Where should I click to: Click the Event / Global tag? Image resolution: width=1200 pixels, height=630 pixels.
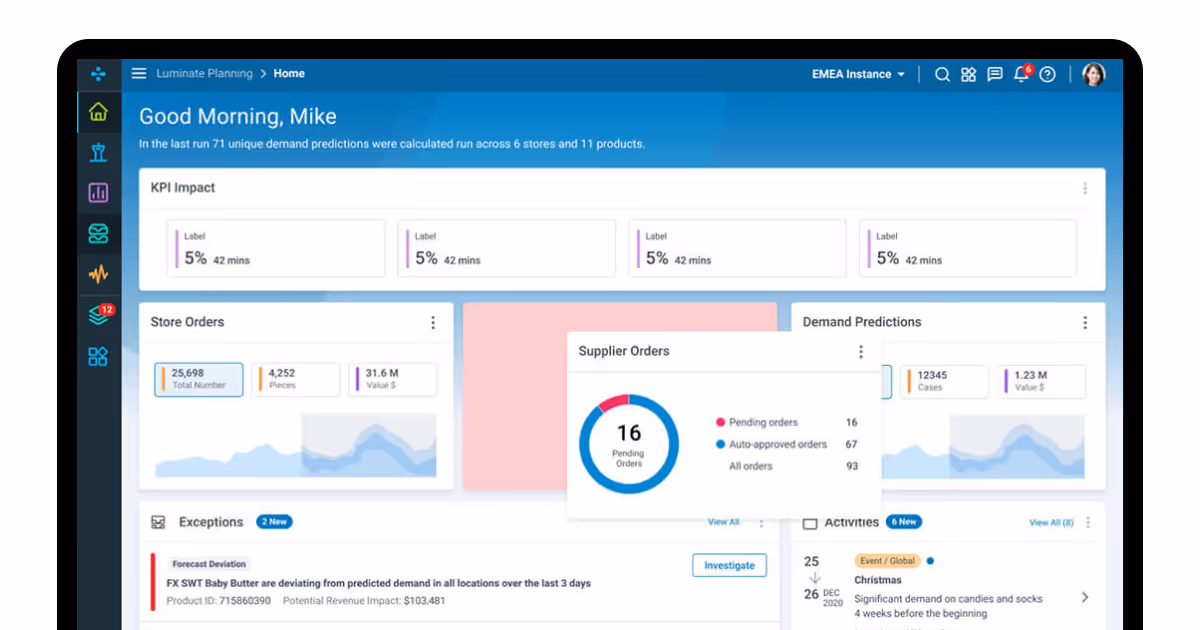click(x=888, y=561)
